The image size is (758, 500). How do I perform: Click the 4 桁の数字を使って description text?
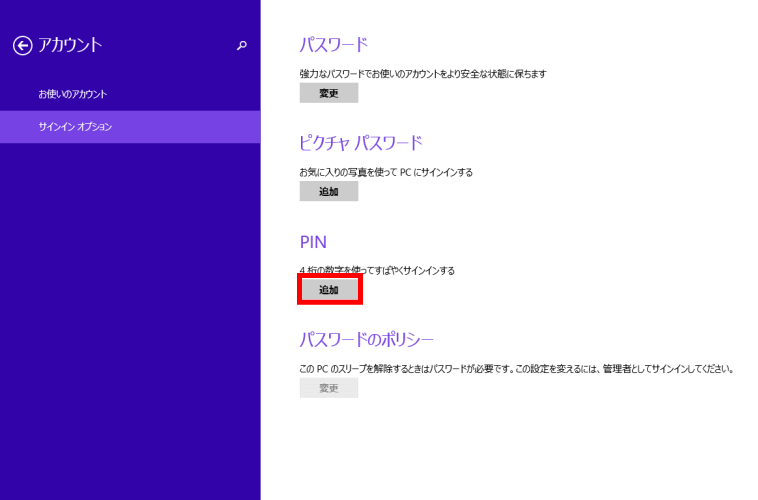pyautogui.click(x=376, y=270)
